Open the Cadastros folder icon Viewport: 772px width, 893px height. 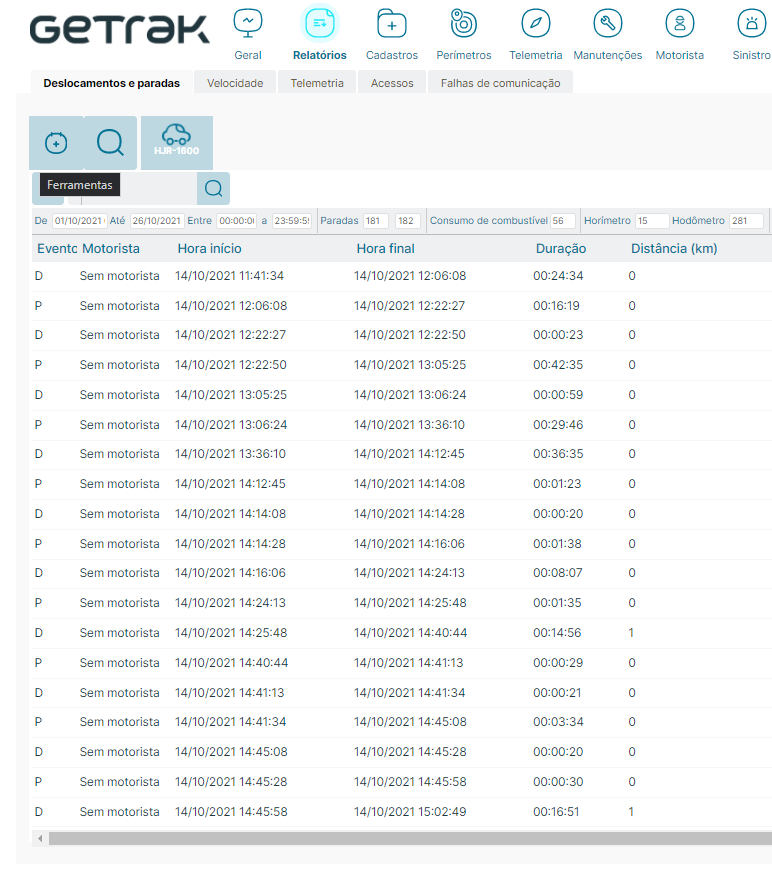click(392, 24)
